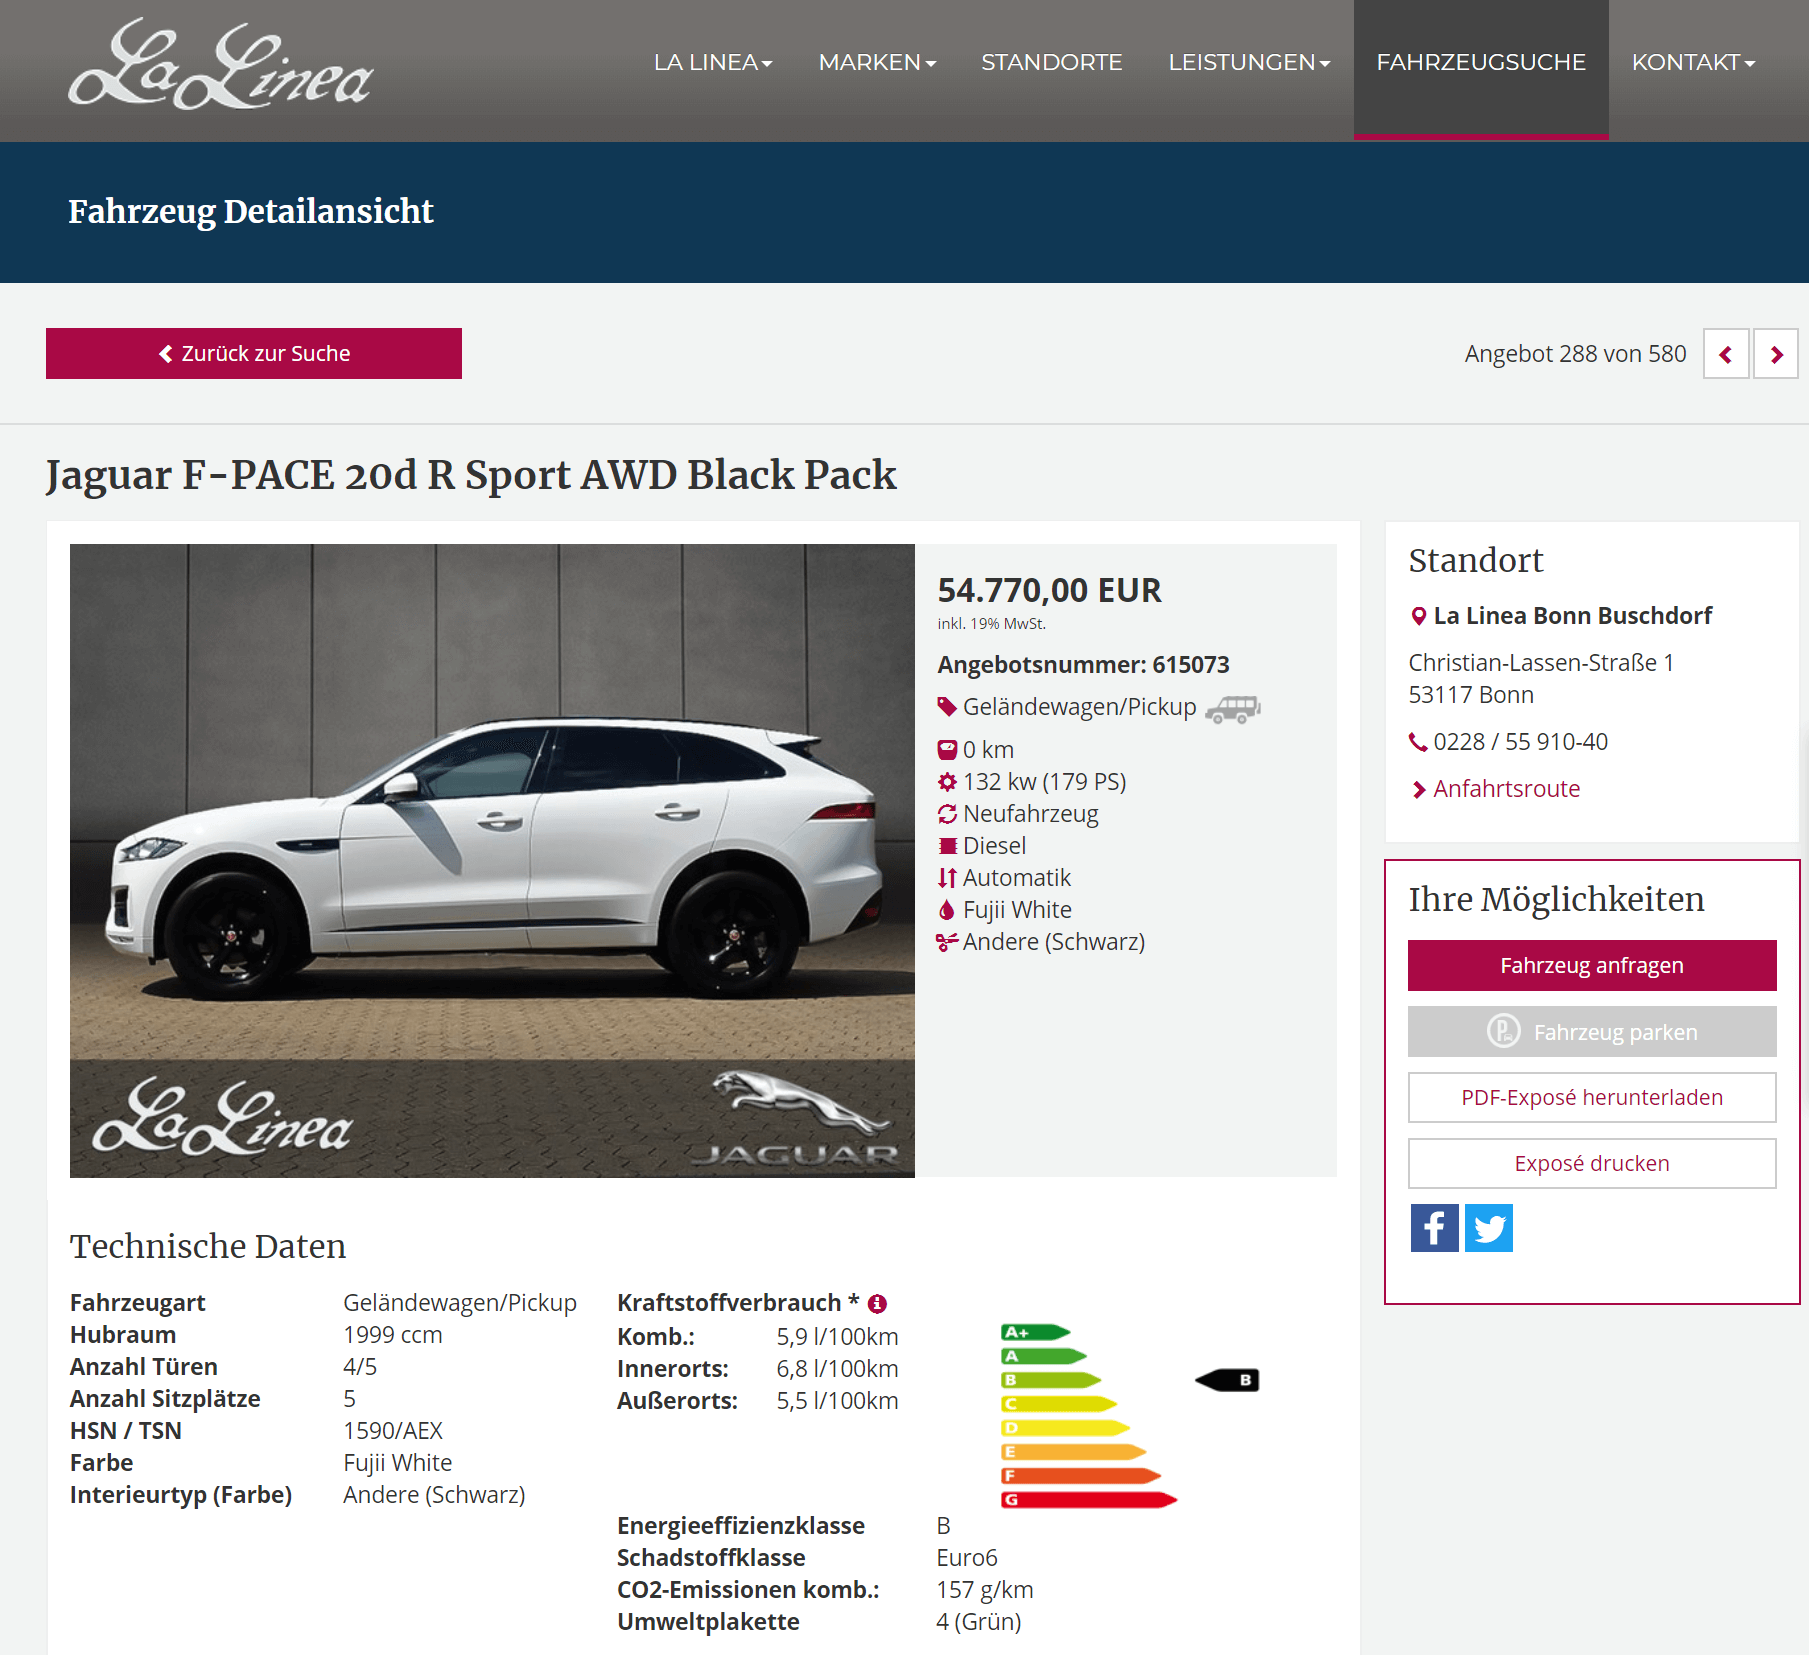Click the gear icon beside 132 kw

click(x=947, y=782)
